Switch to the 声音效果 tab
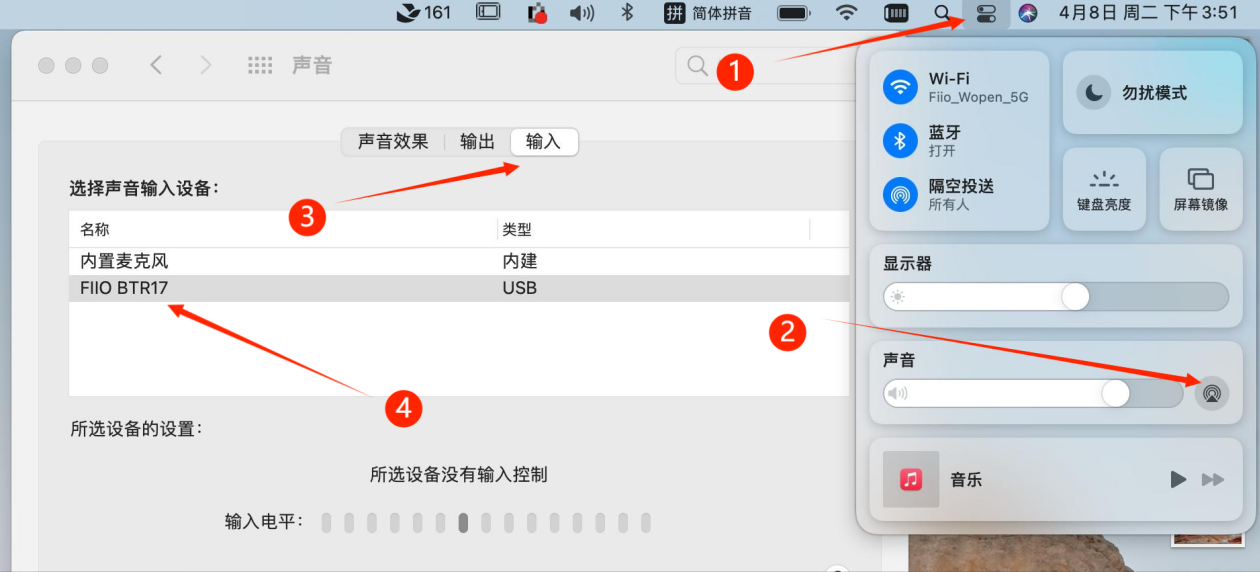 [x=393, y=142]
